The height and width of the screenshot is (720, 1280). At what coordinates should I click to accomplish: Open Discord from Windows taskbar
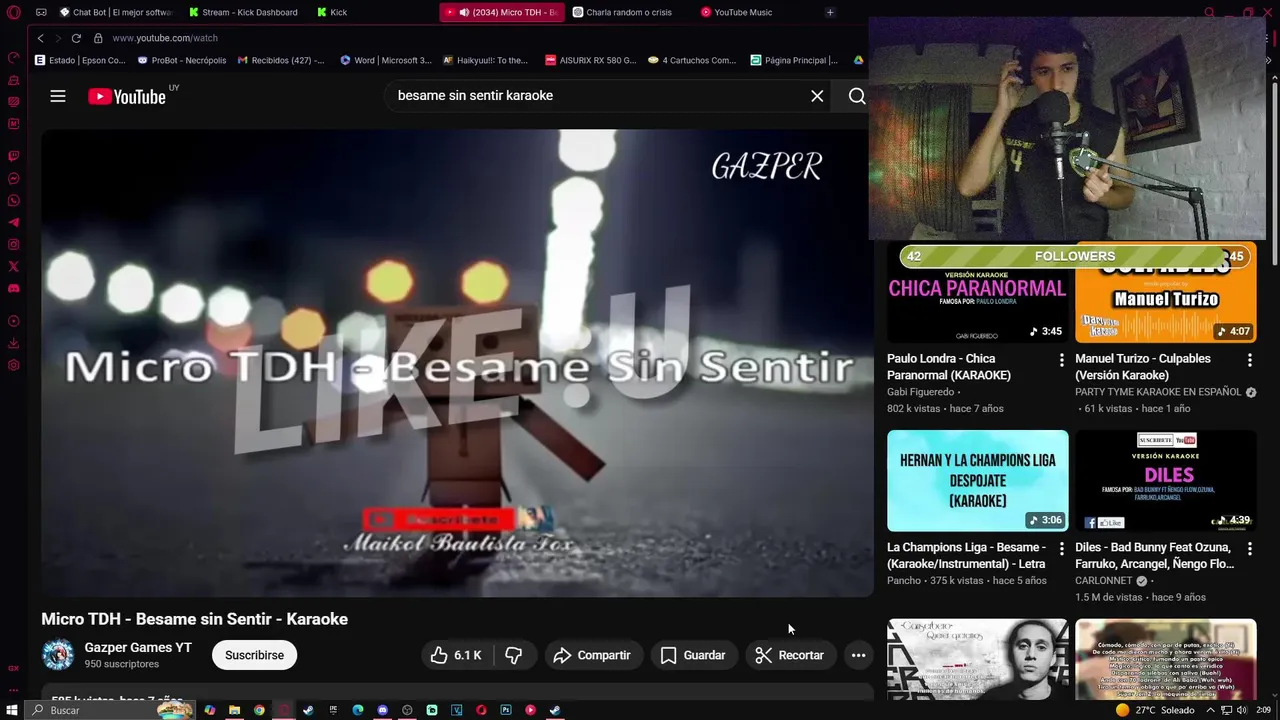(x=383, y=710)
